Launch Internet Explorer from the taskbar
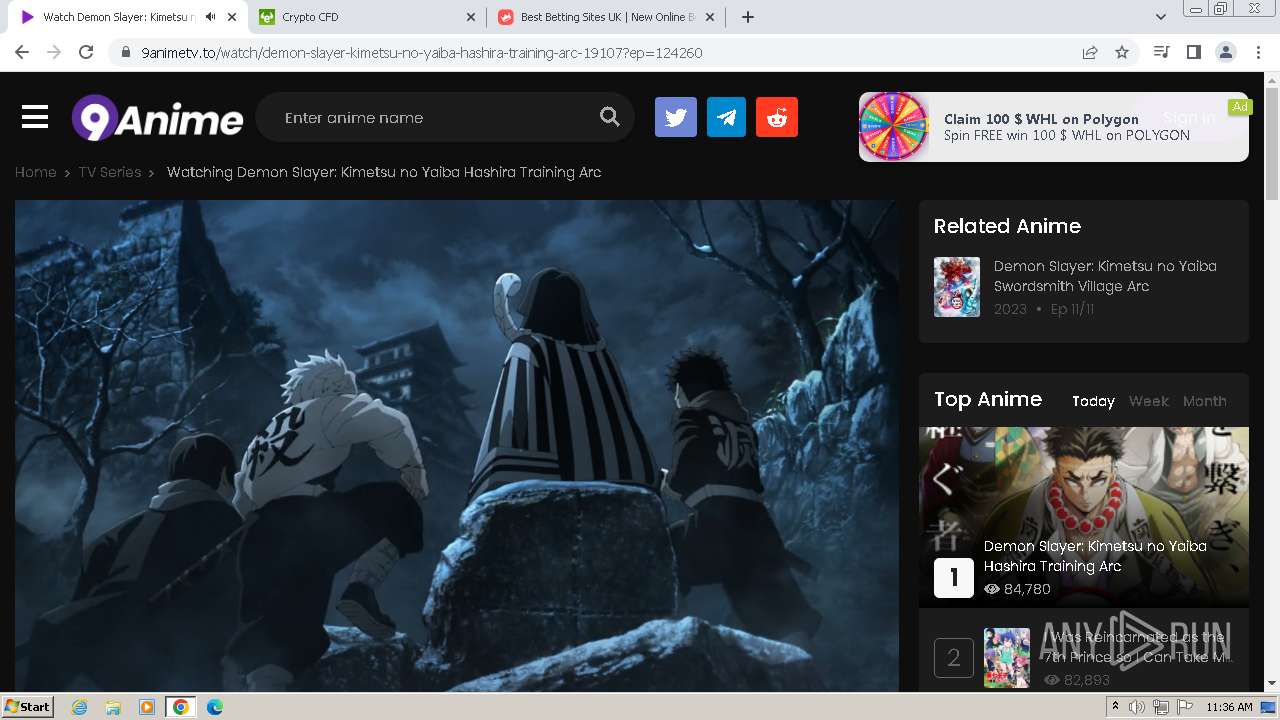The width and height of the screenshot is (1280, 720). tap(80, 707)
